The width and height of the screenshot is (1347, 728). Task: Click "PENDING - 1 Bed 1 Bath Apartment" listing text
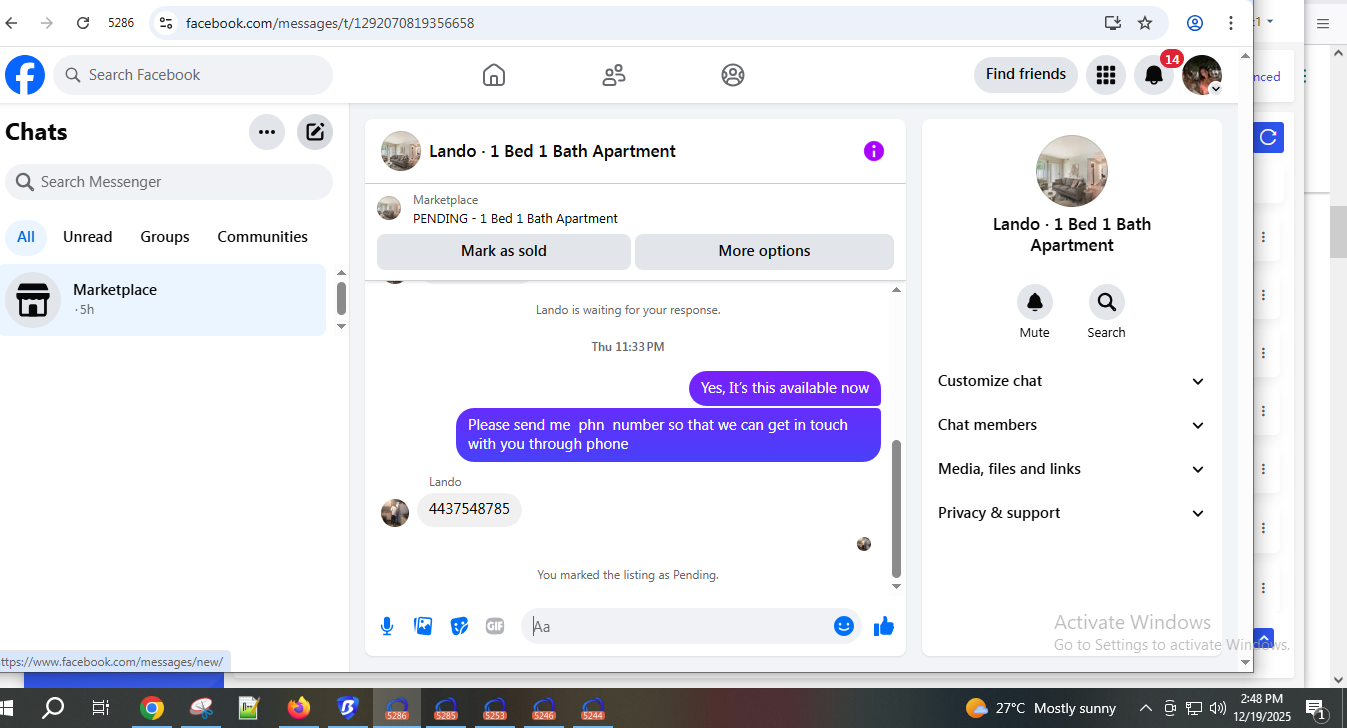515,218
